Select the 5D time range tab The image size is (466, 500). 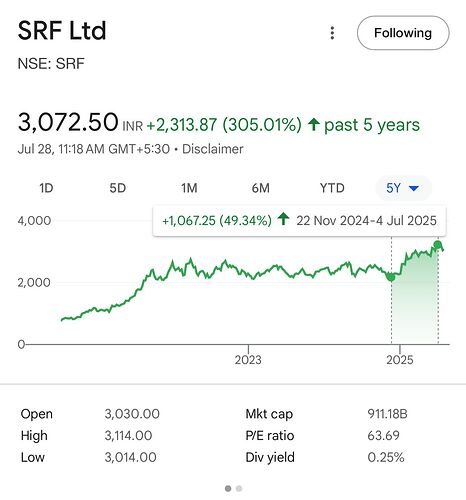coord(118,188)
